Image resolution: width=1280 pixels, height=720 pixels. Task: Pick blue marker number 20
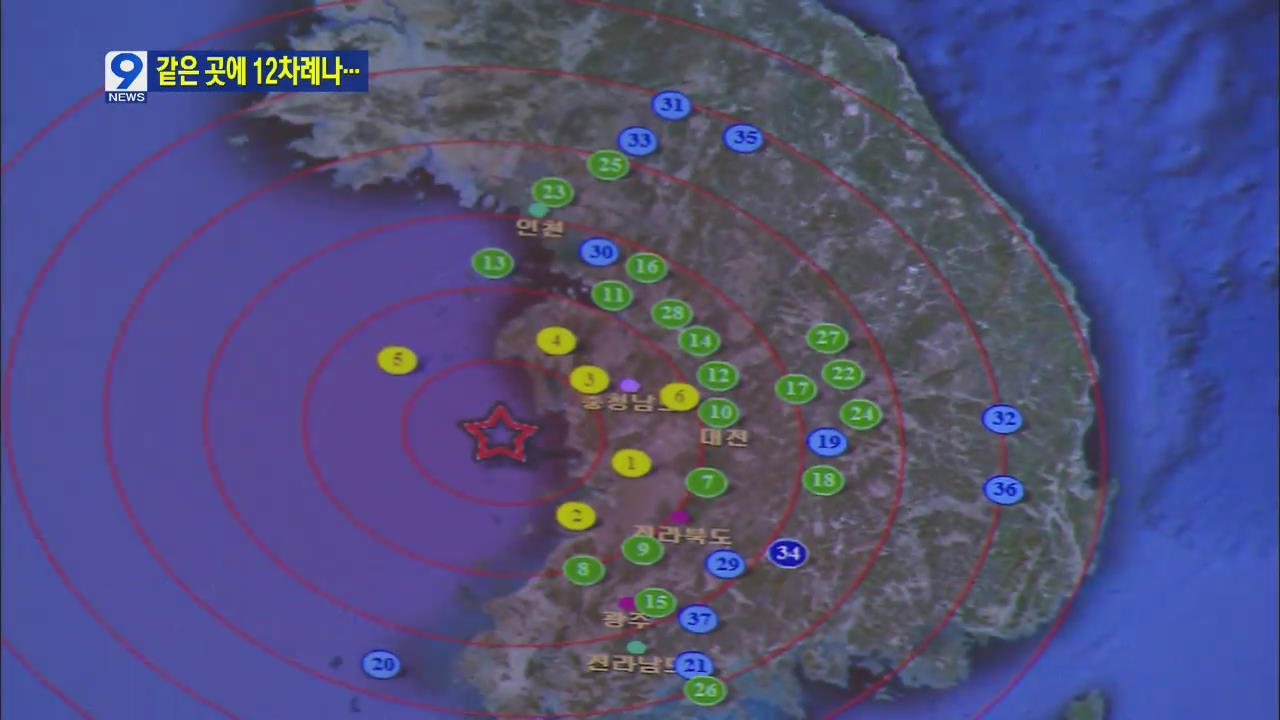point(380,664)
